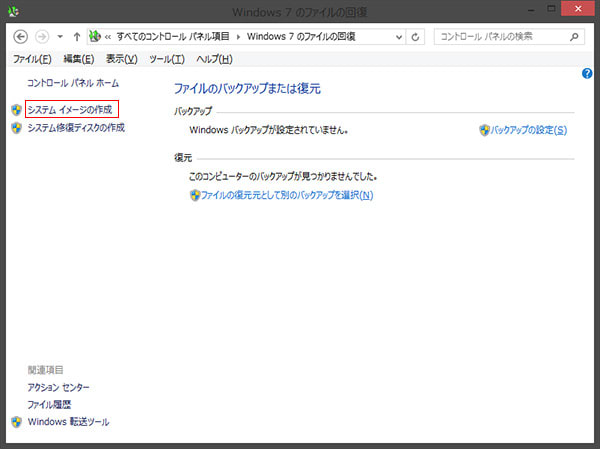Select ファイルの復元元として別のバックアップを選択(N)
This screenshot has width=600, height=449.
pos(287,195)
